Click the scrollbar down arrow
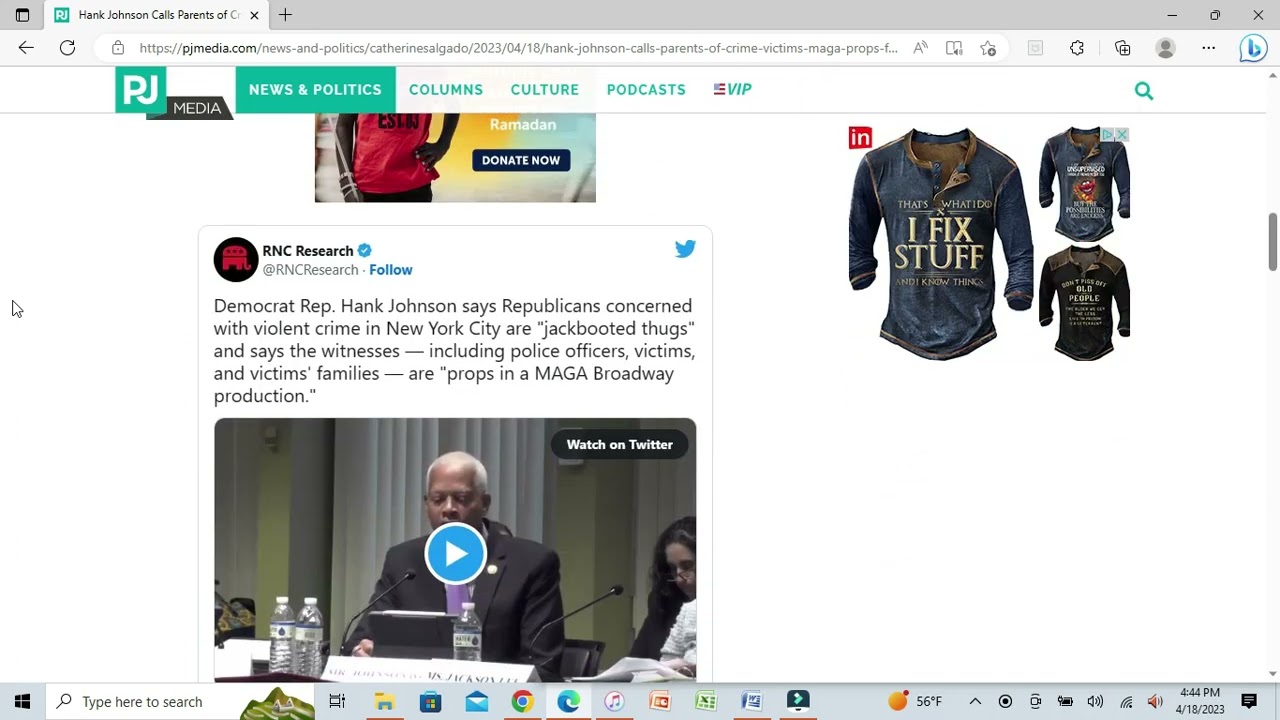This screenshot has height=720, width=1280. coord(1273,674)
